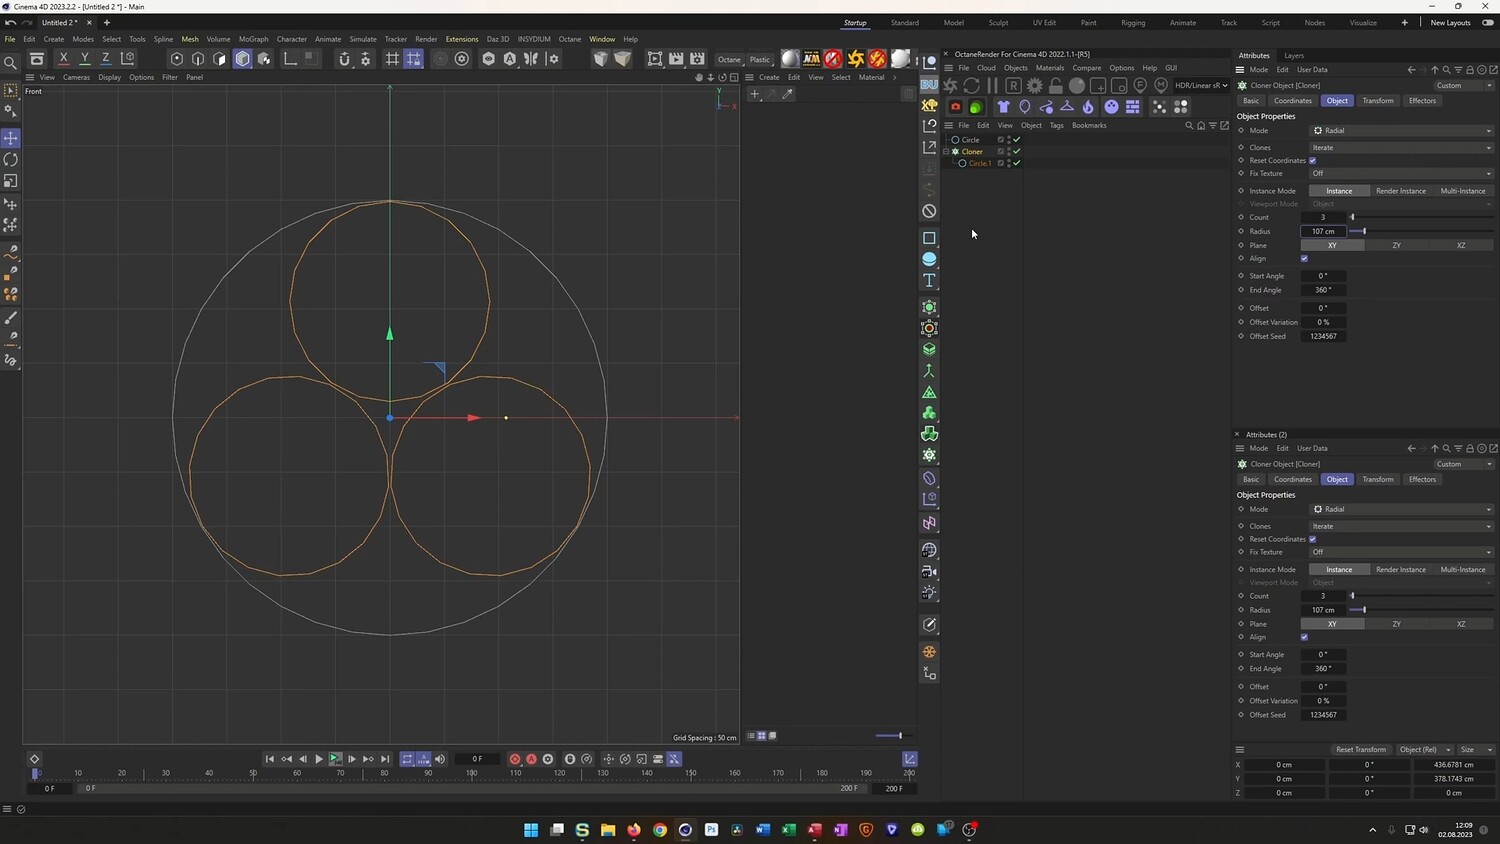Viewport: 1500px width, 844px height.
Task: Click the Reset Transform button
Action: 1361,749
